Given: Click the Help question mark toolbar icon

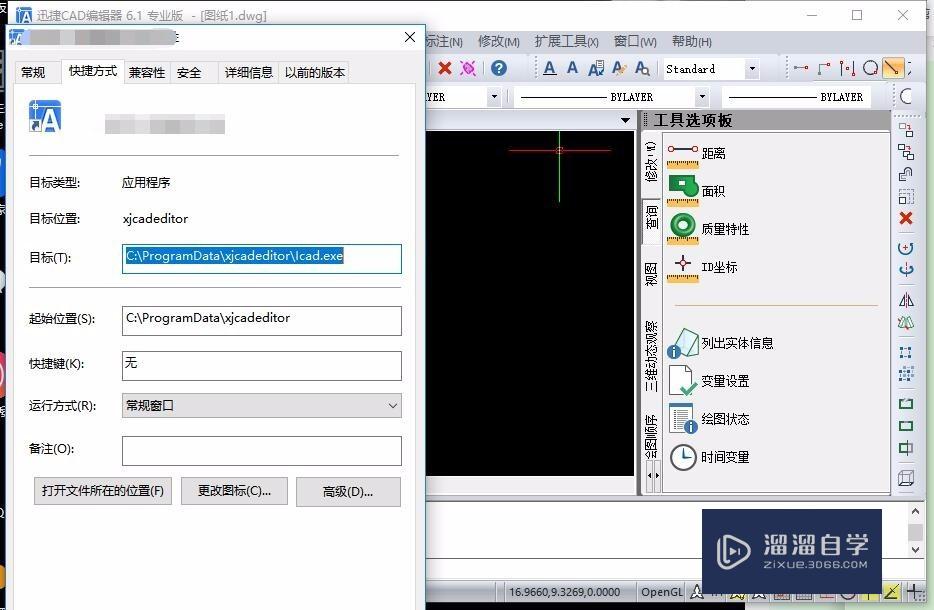Looking at the screenshot, I should point(501,68).
